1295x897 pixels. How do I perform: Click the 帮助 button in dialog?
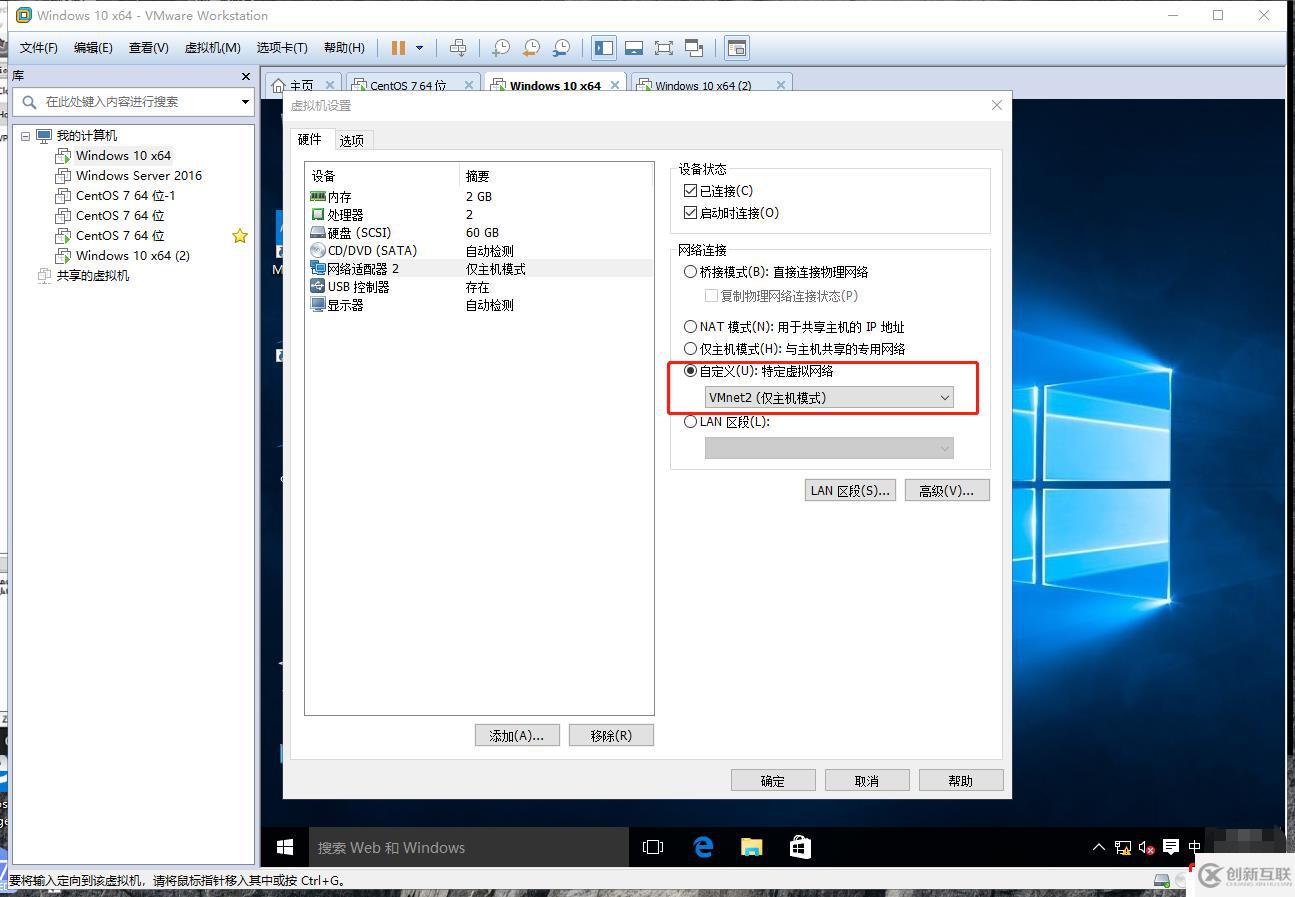click(x=961, y=780)
